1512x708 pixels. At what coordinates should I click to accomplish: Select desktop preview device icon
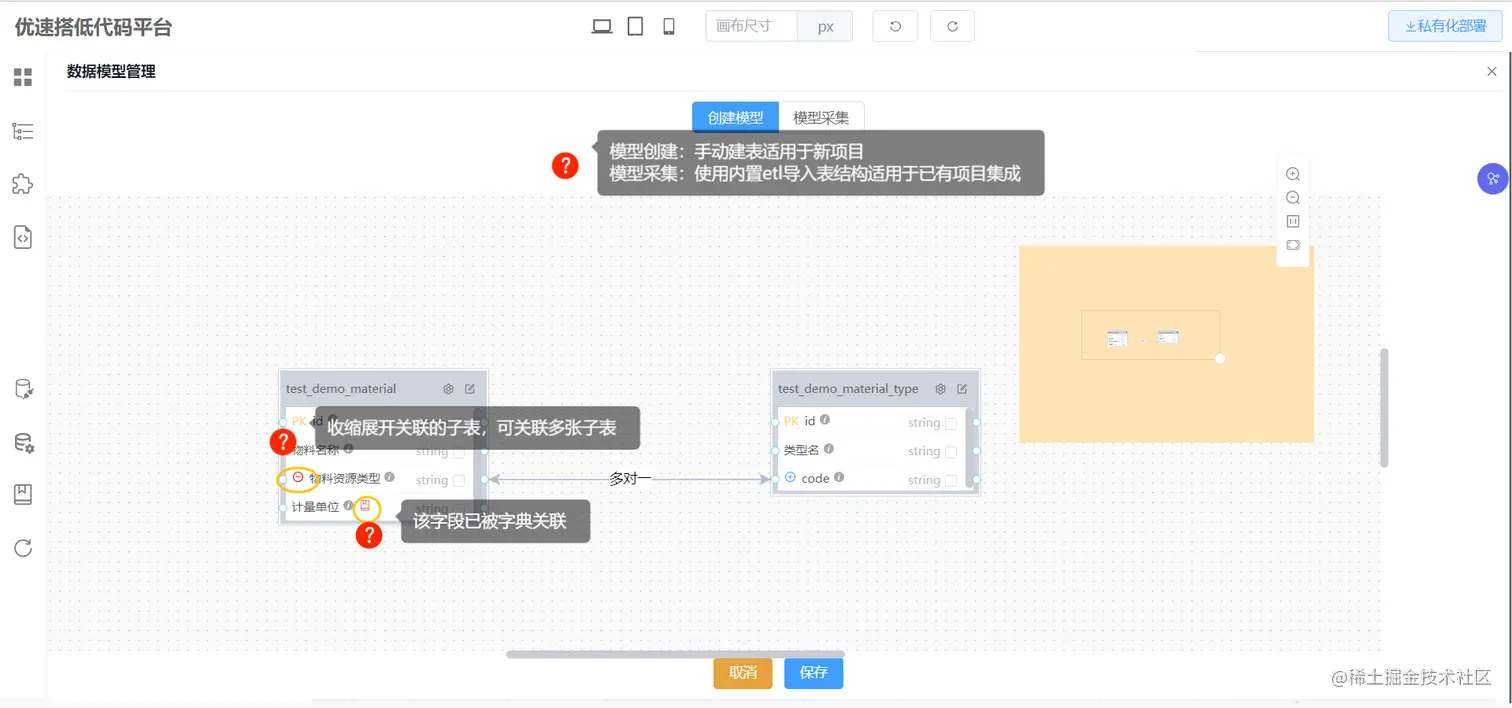pos(602,25)
